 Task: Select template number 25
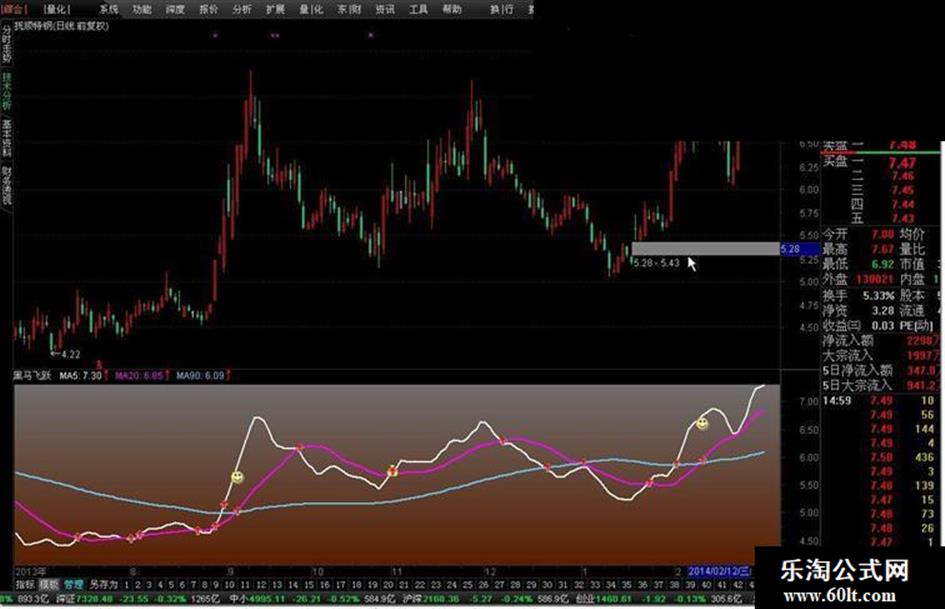467,584
